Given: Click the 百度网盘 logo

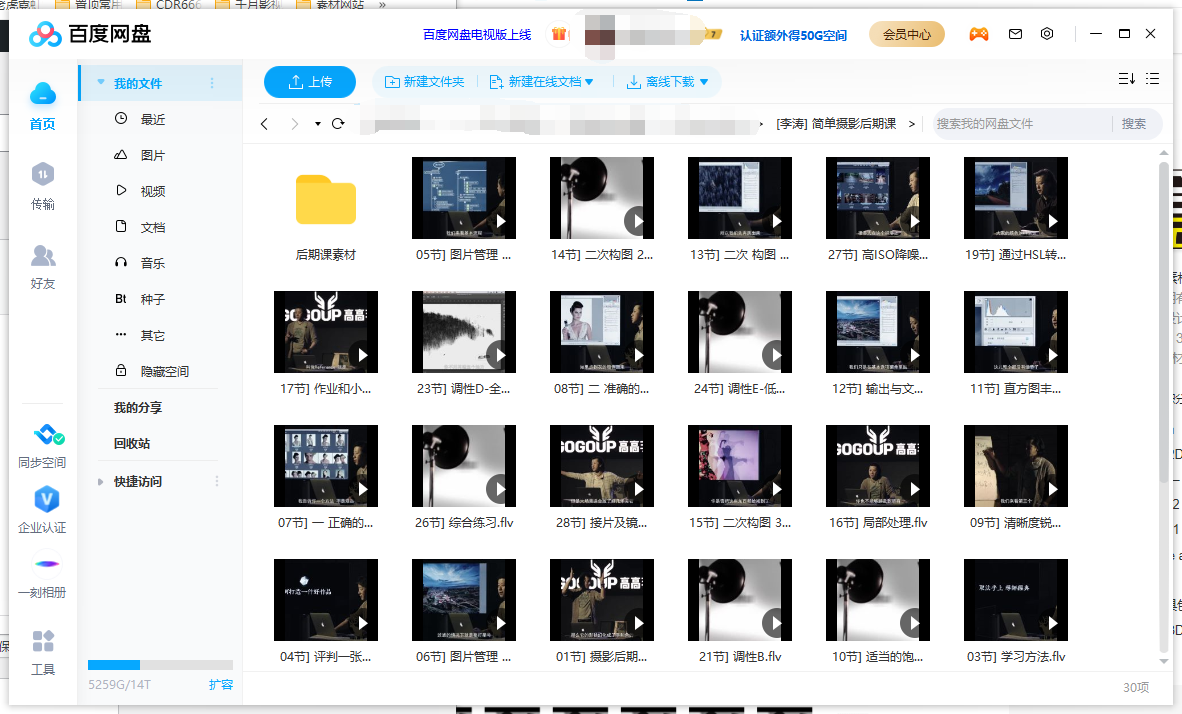Looking at the screenshot, I should 90,34.
